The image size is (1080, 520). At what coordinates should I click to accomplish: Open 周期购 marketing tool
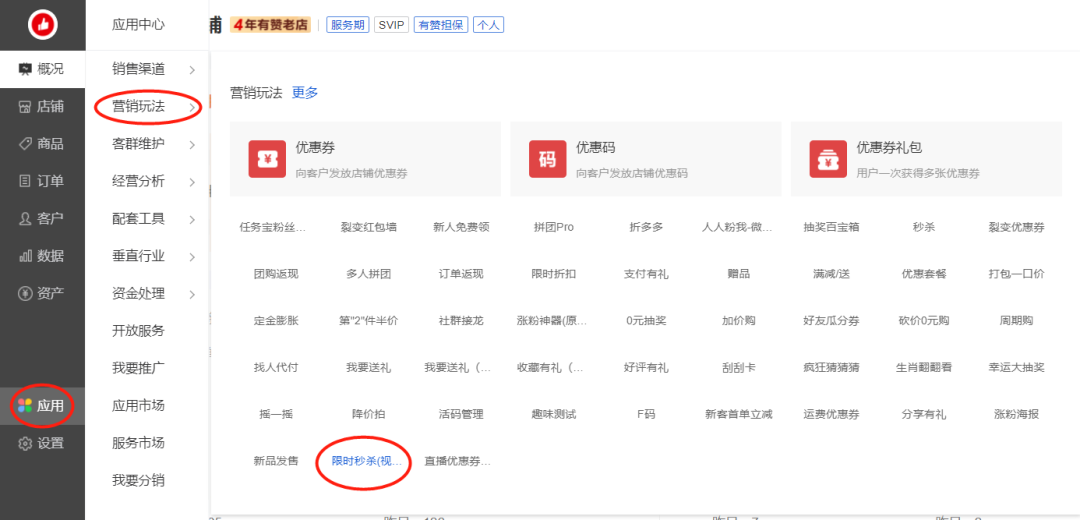(1017, 321)
